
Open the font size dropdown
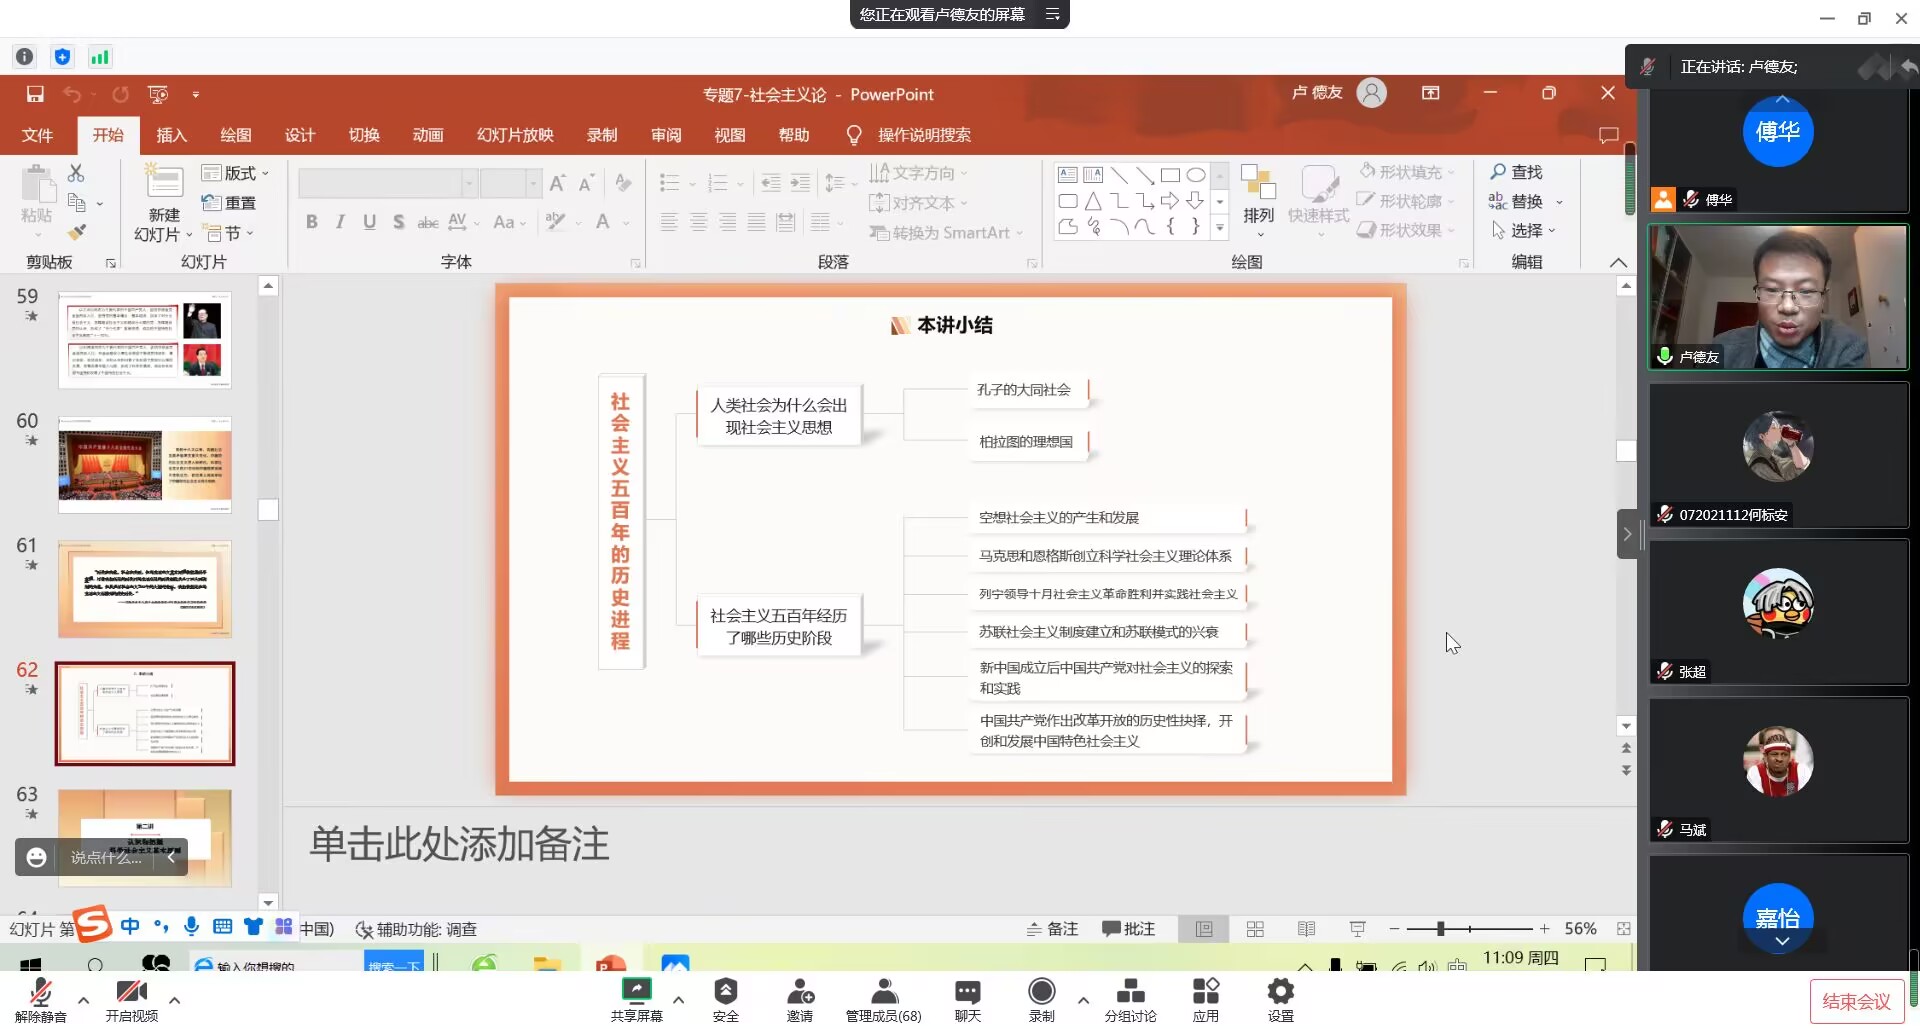tap(533, 183)
